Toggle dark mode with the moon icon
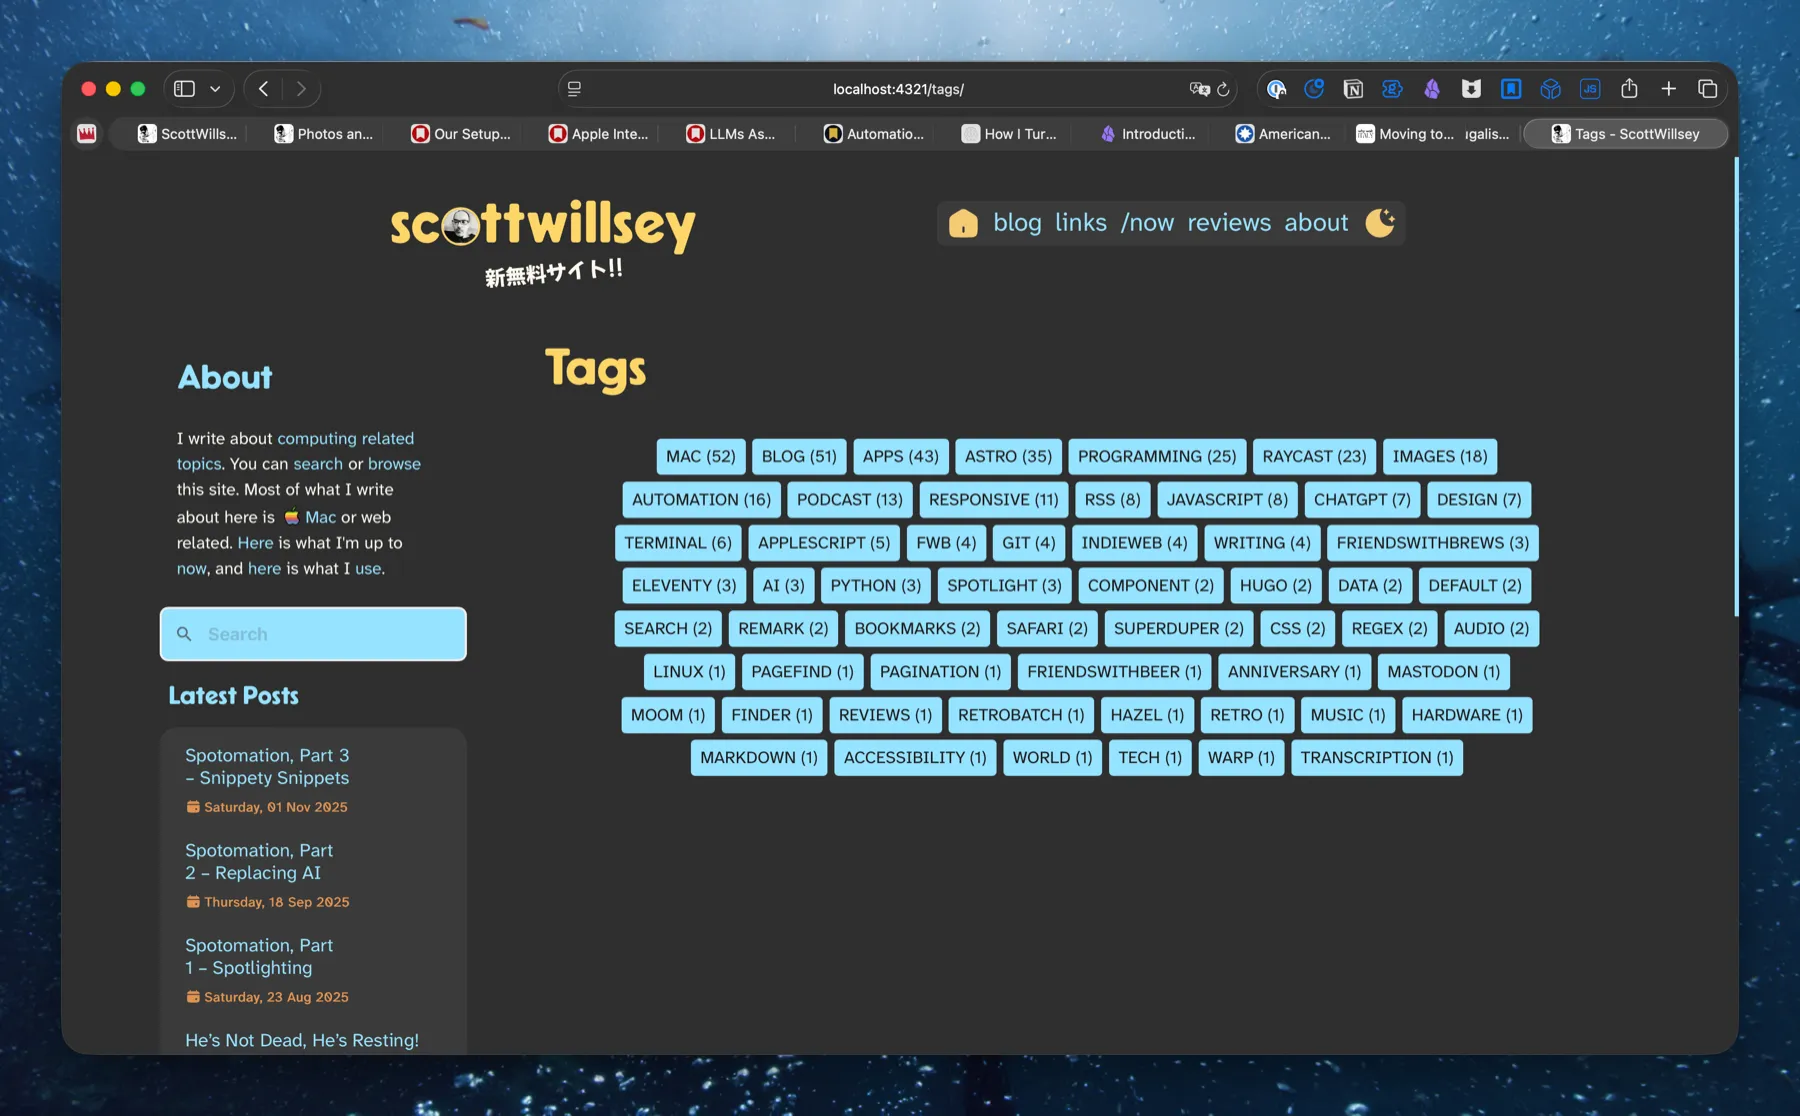The width and height of the screenshot is (1800, 1116). point(1381,223)
